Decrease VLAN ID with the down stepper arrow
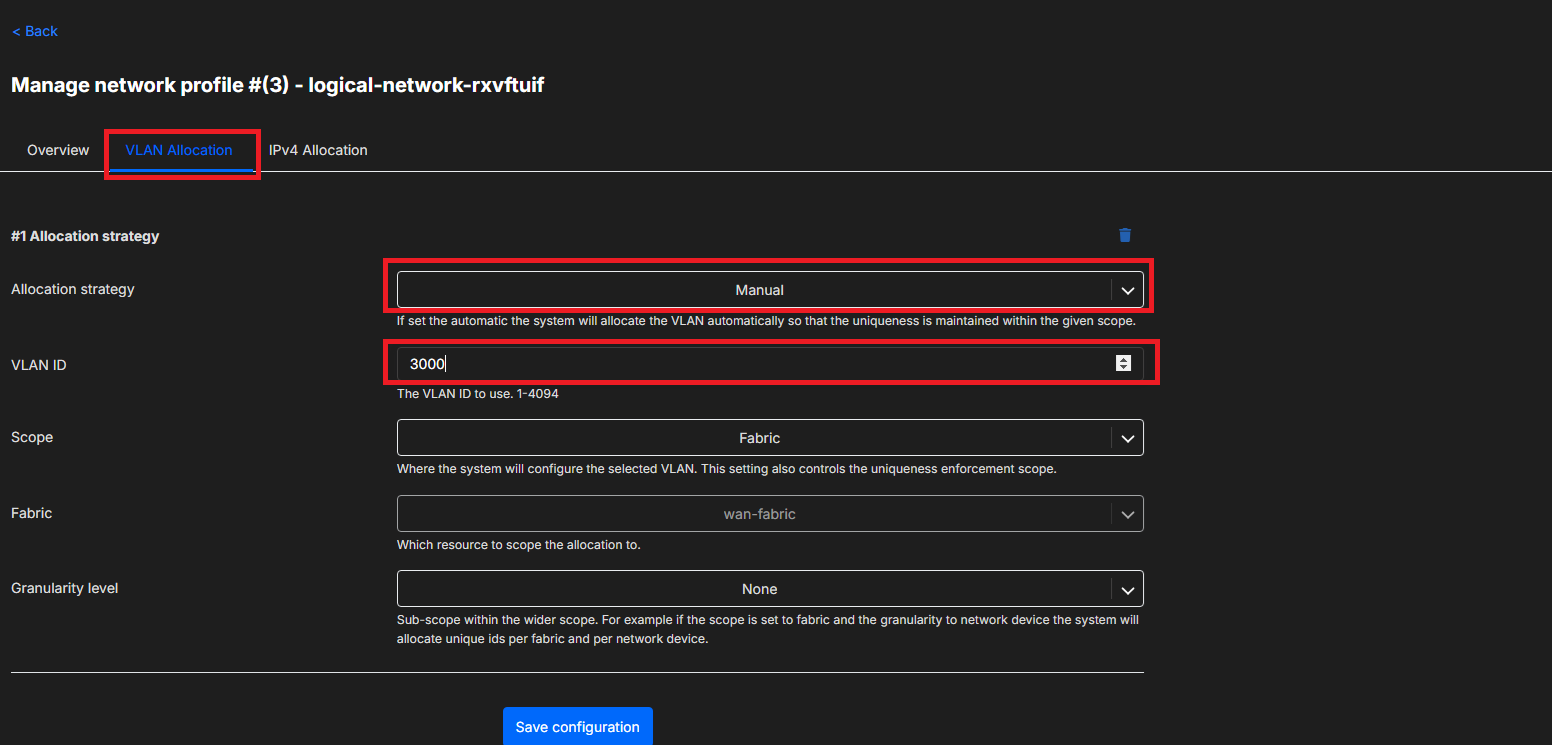Viewport: 1552px width, 745px height. [1123, 368]
